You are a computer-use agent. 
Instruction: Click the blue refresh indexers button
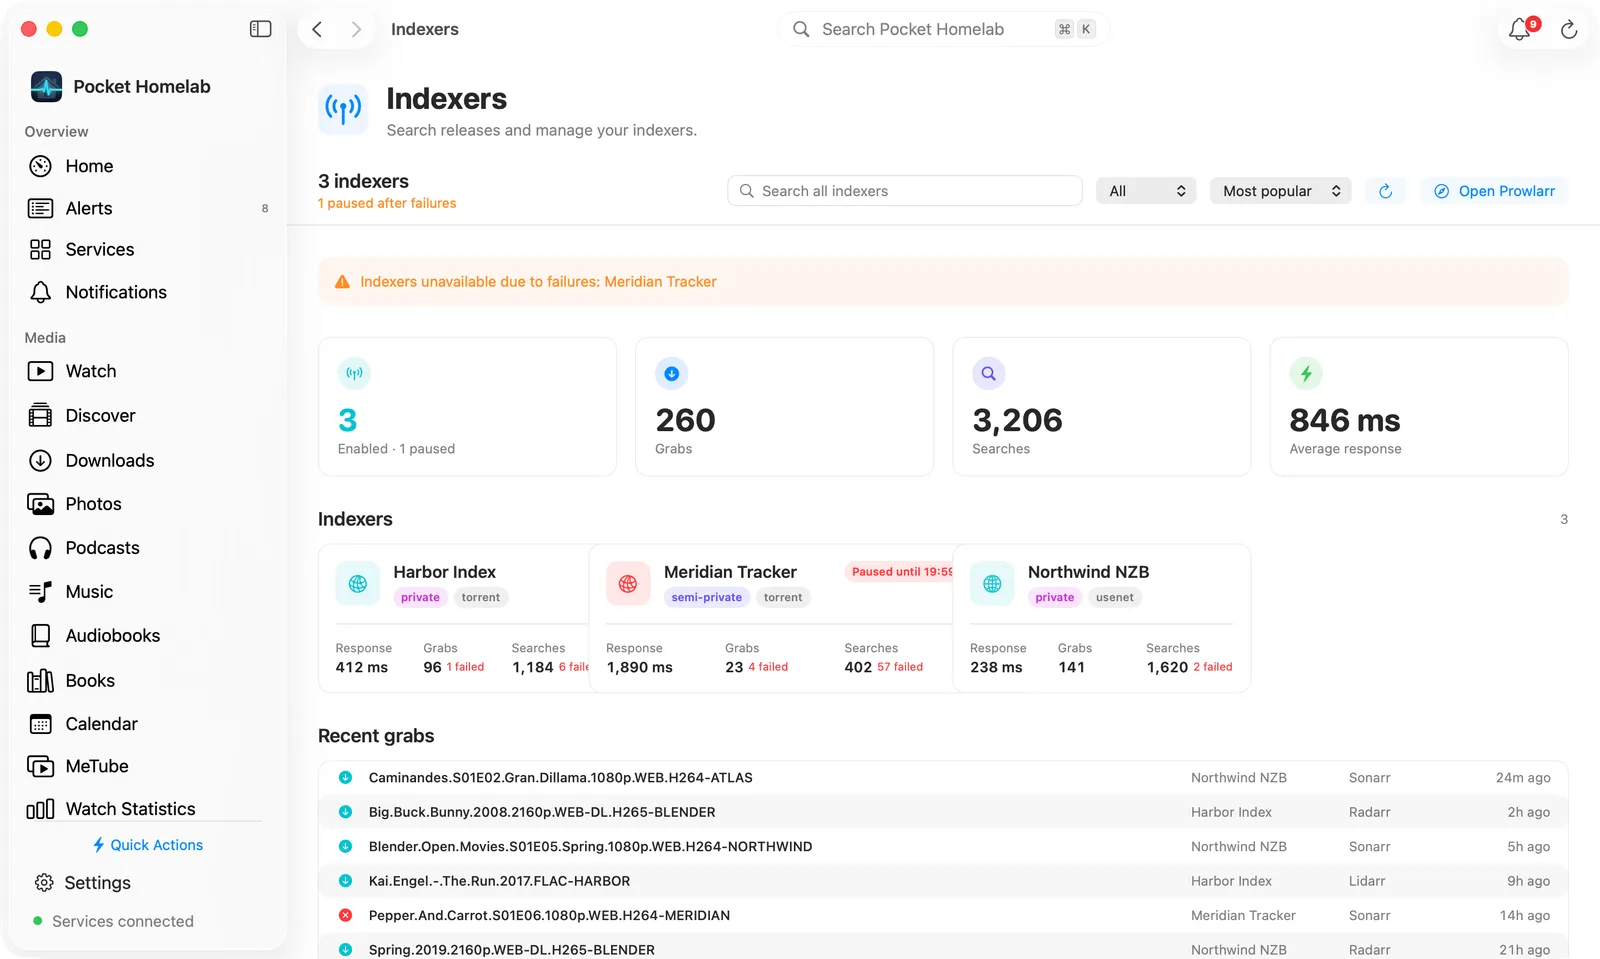(x=1385, y=191)
